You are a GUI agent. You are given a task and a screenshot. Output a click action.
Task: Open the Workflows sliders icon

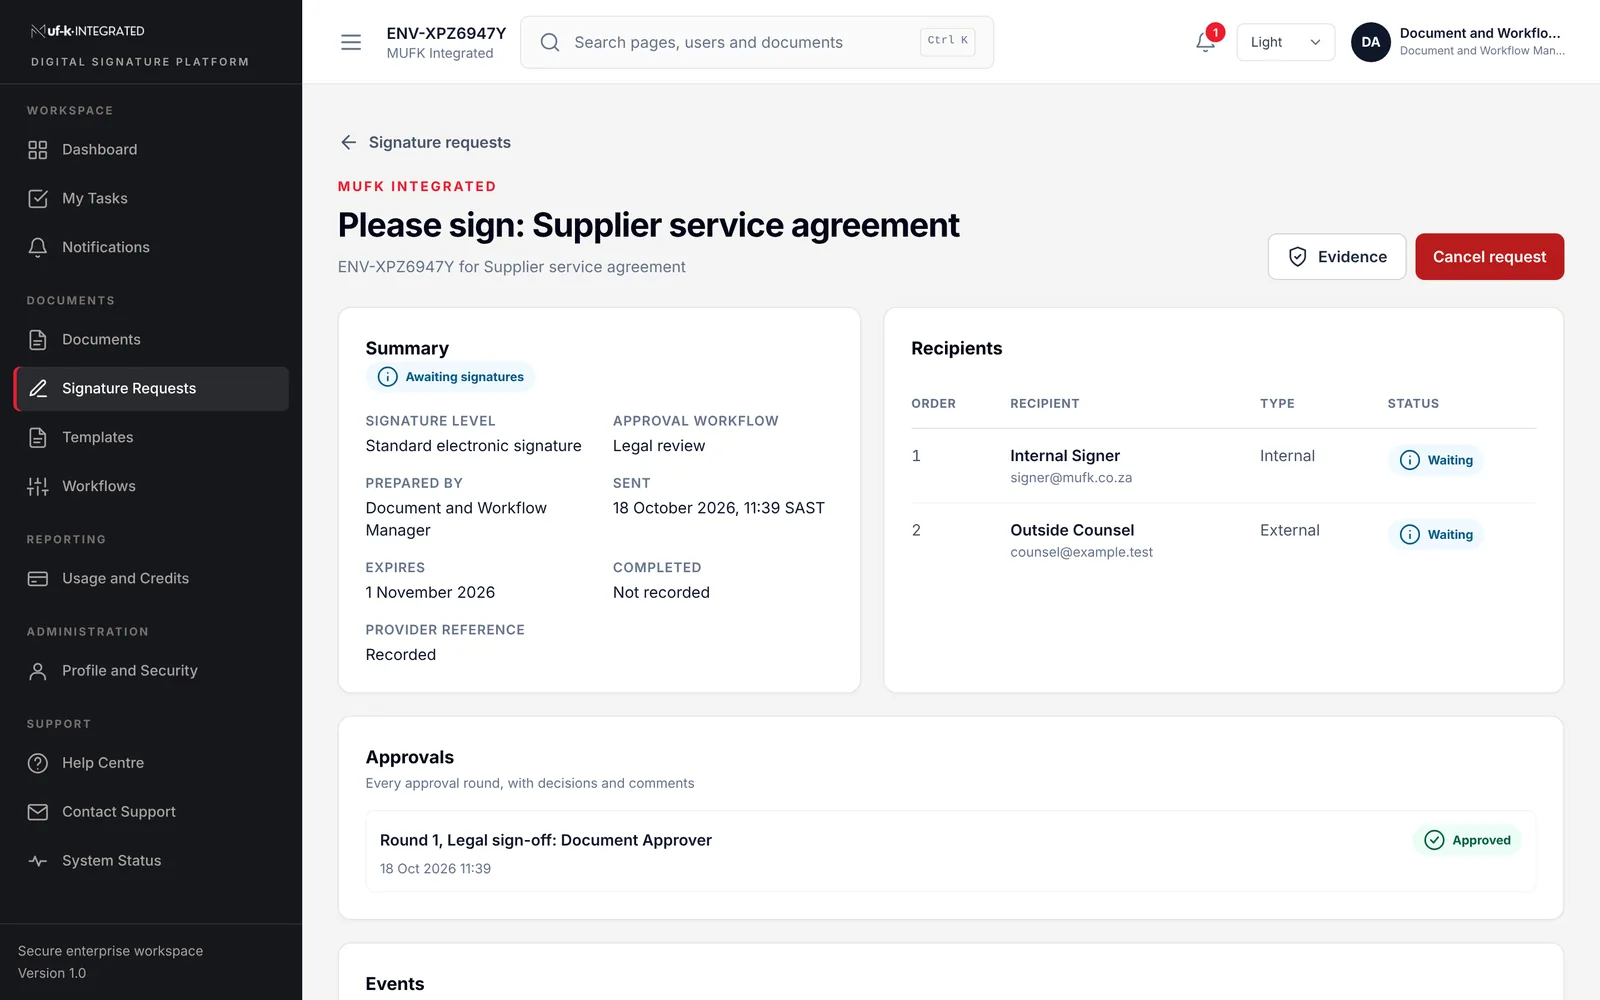pyautogui.click(x=38, y=487)
